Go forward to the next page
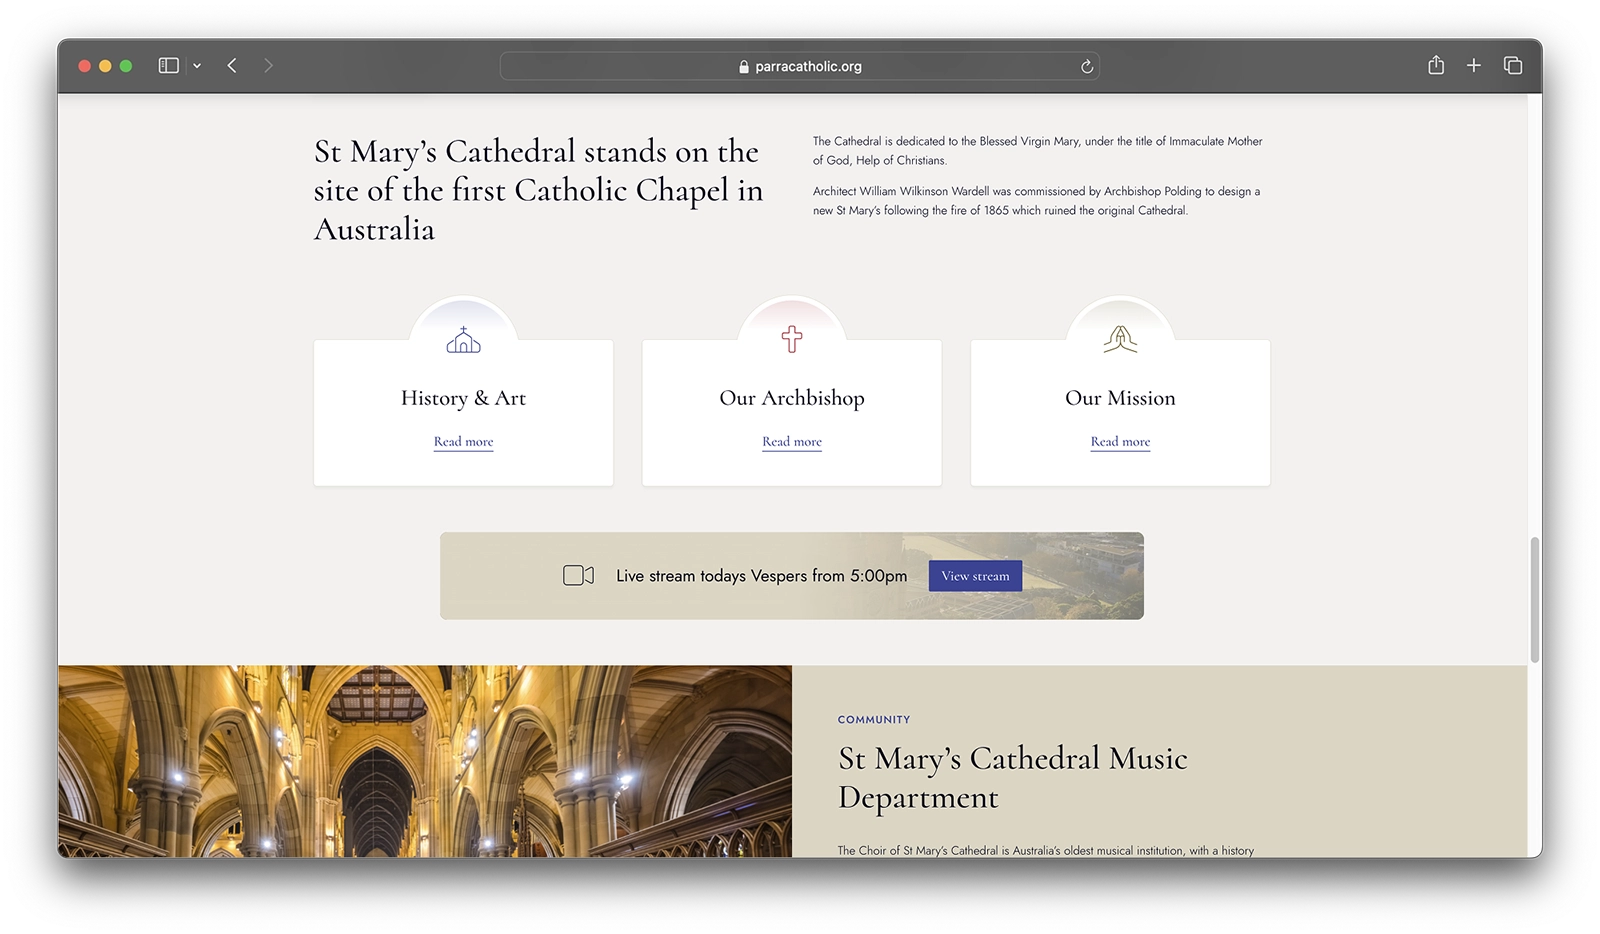Screen dimensions: 1600x934 [268, 66]
